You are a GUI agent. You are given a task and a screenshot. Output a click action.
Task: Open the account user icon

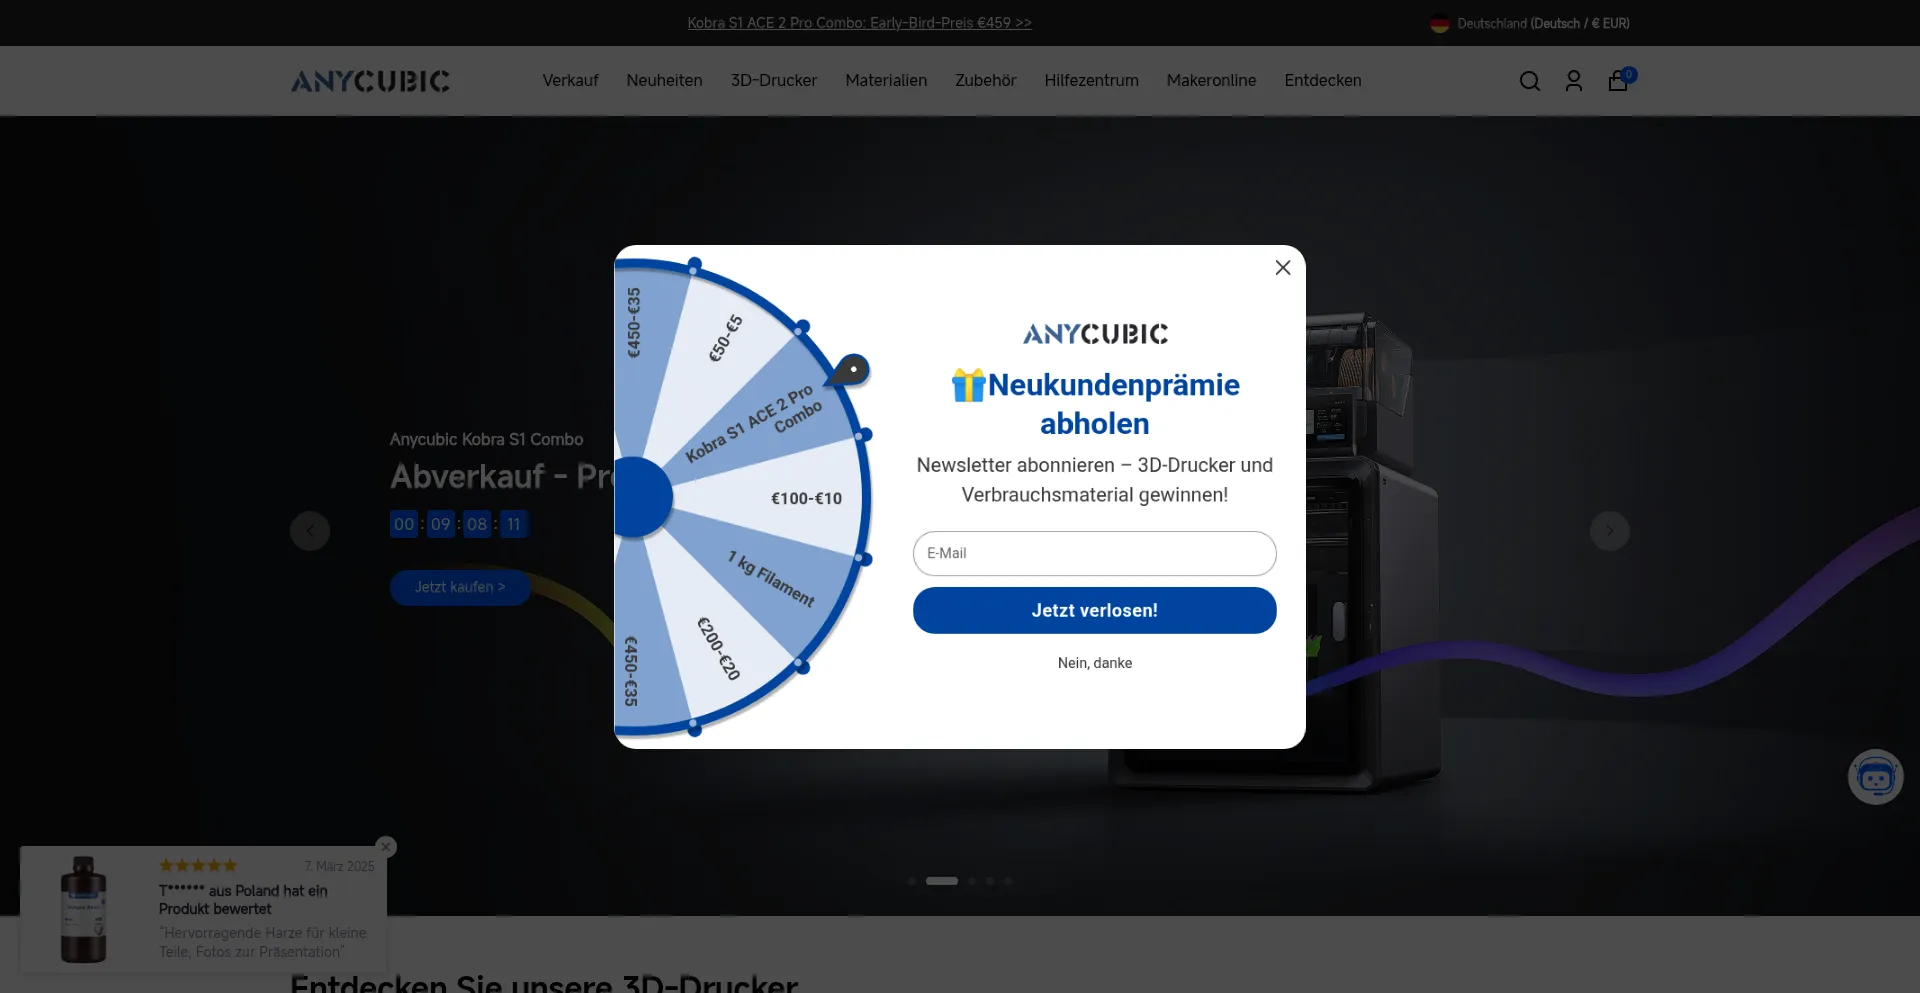[x=1573, y=81]
